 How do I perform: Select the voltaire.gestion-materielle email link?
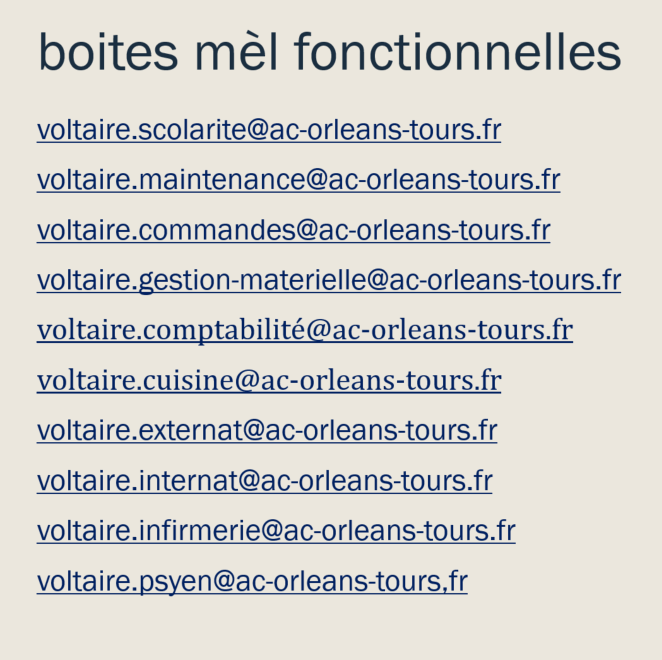[329, 280]
